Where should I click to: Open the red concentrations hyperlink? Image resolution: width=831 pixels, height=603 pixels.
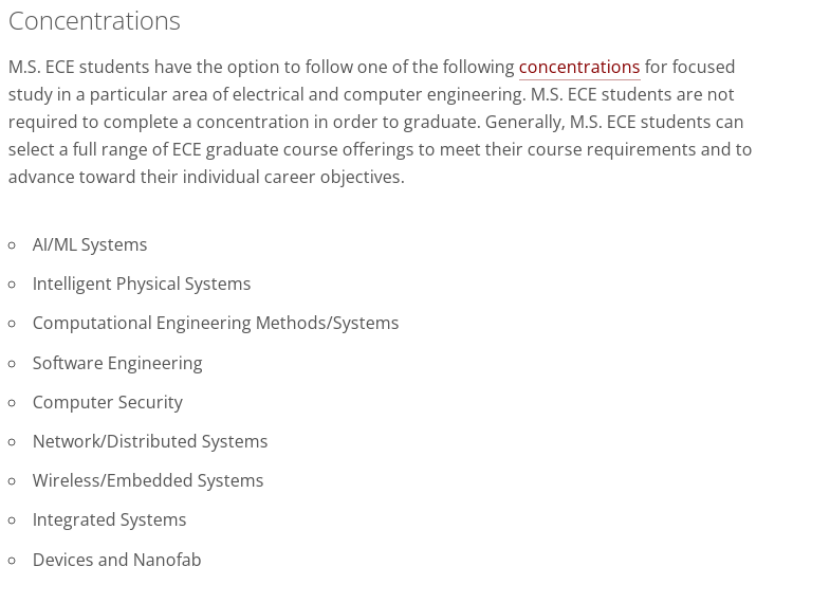tap(579, 67)
